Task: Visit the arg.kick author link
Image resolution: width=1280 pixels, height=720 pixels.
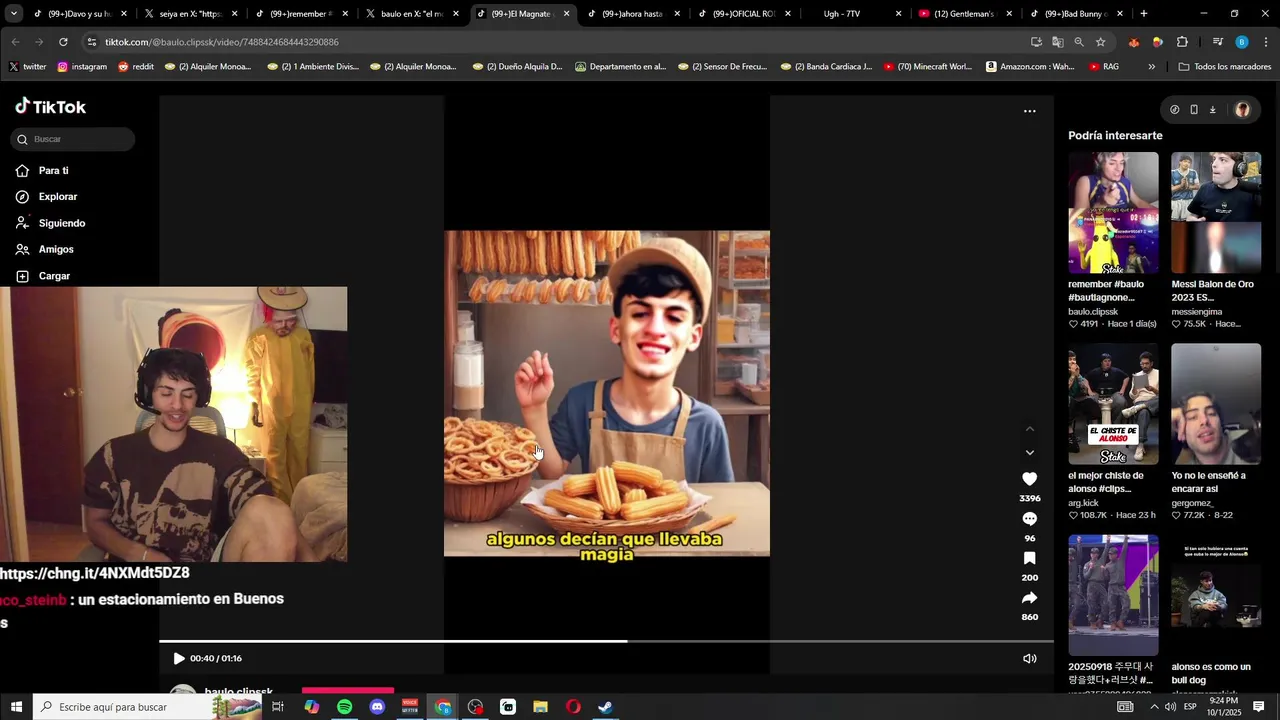Action: tap(1083, 503)
